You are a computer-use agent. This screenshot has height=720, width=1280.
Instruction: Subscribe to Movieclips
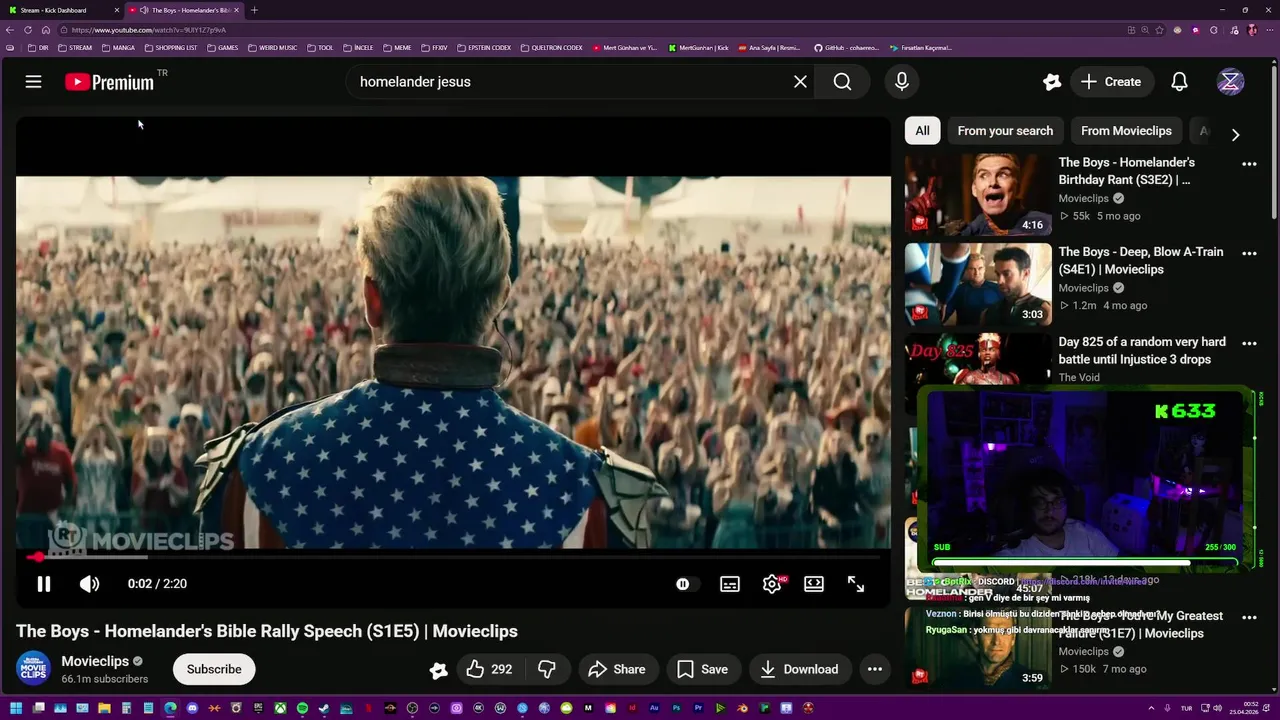(x=214, y=669)
